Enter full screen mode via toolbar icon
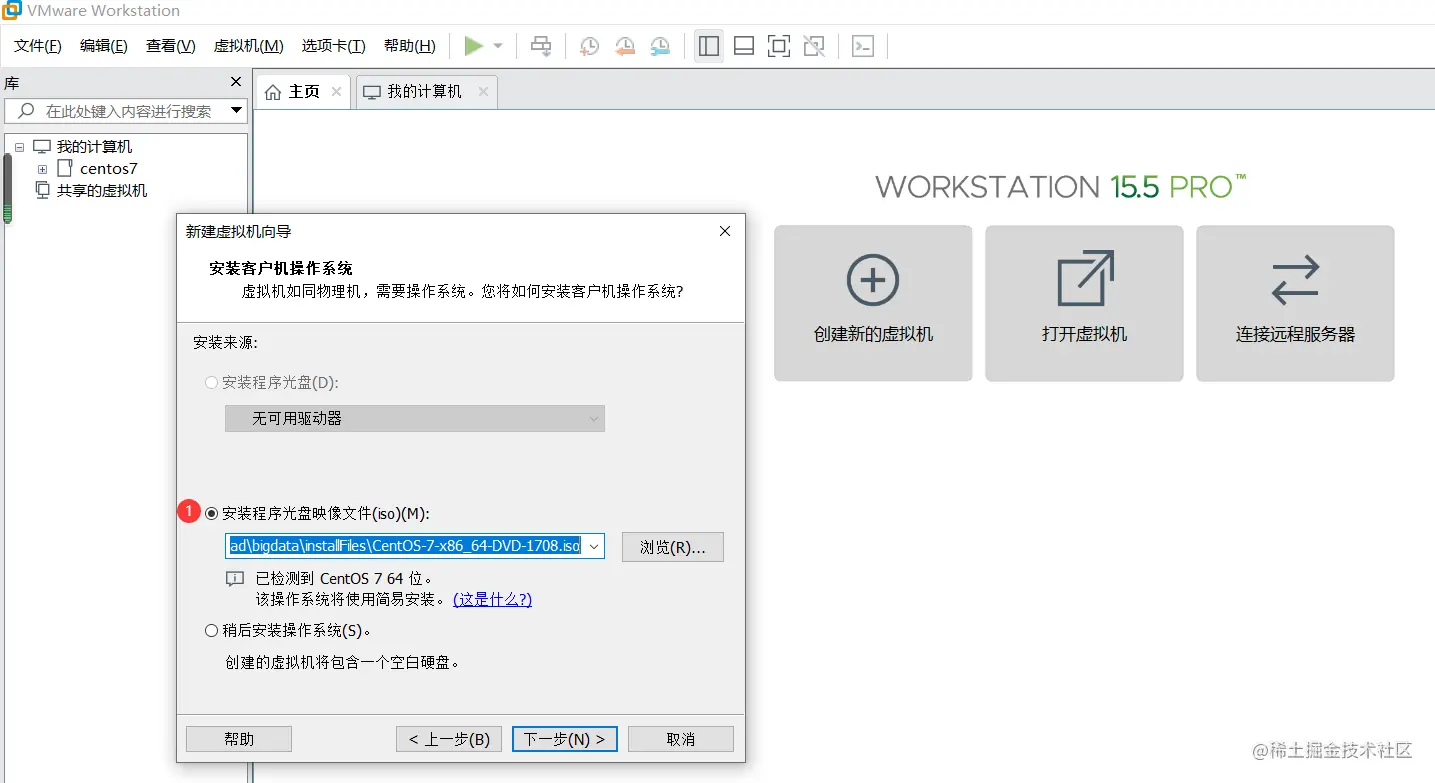Image resolution: width=1435 pixels, height=783 pixels. [x=778, y=46]
